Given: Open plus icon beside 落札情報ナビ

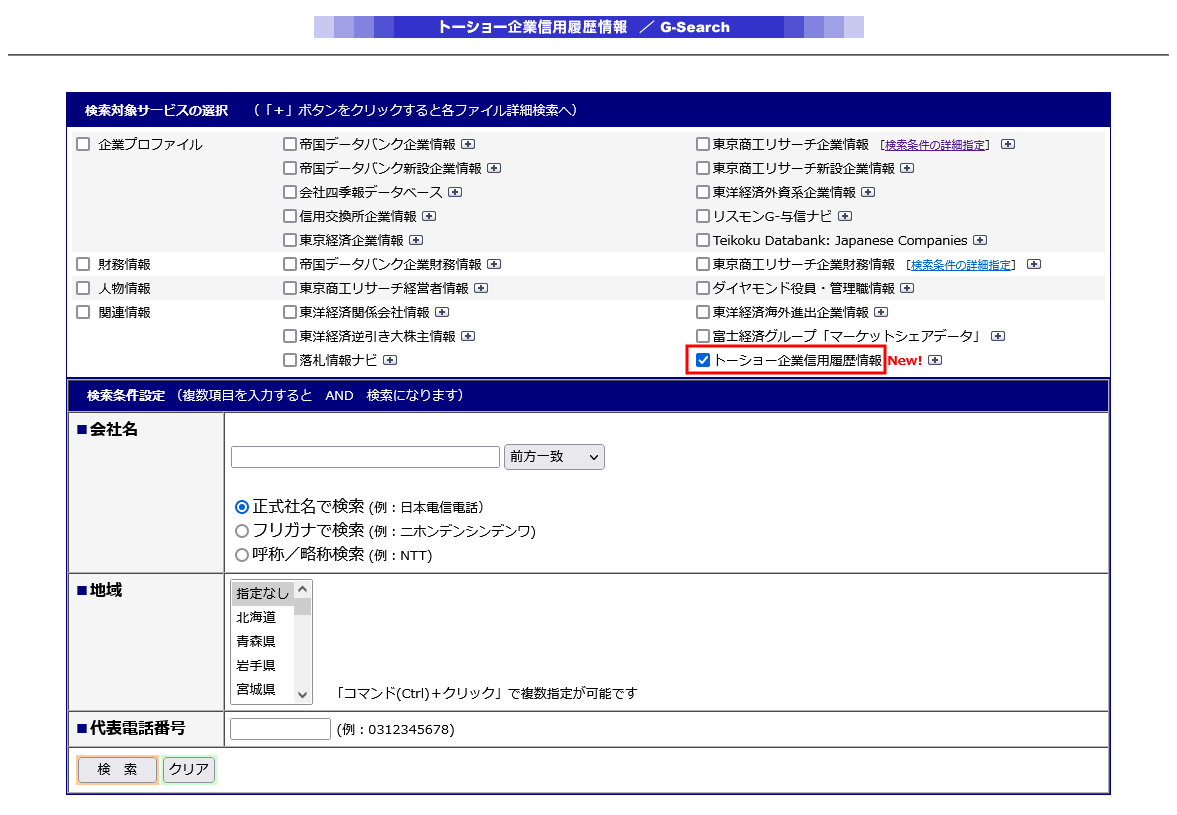Looking at the screenshot, I should point(390,360).
